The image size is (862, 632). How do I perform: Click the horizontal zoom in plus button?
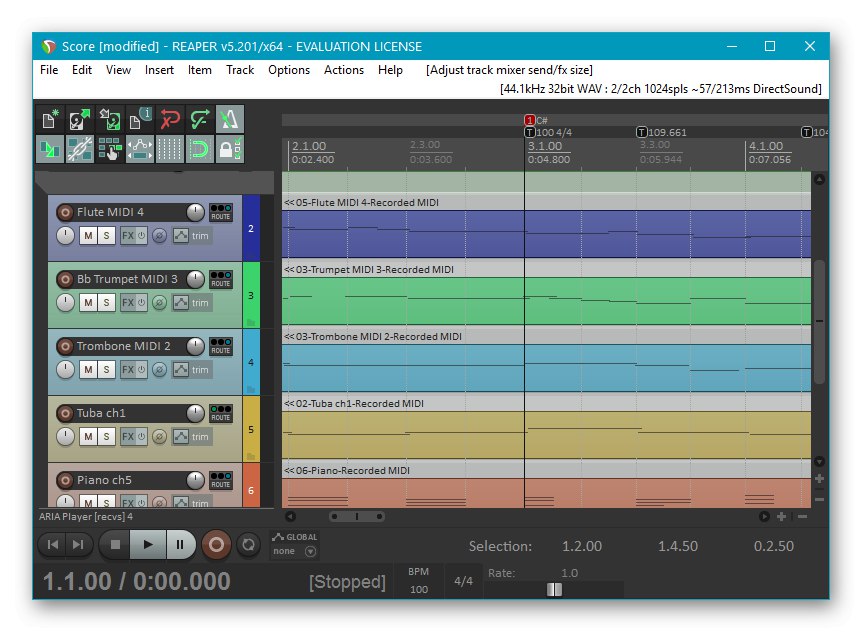781,517
